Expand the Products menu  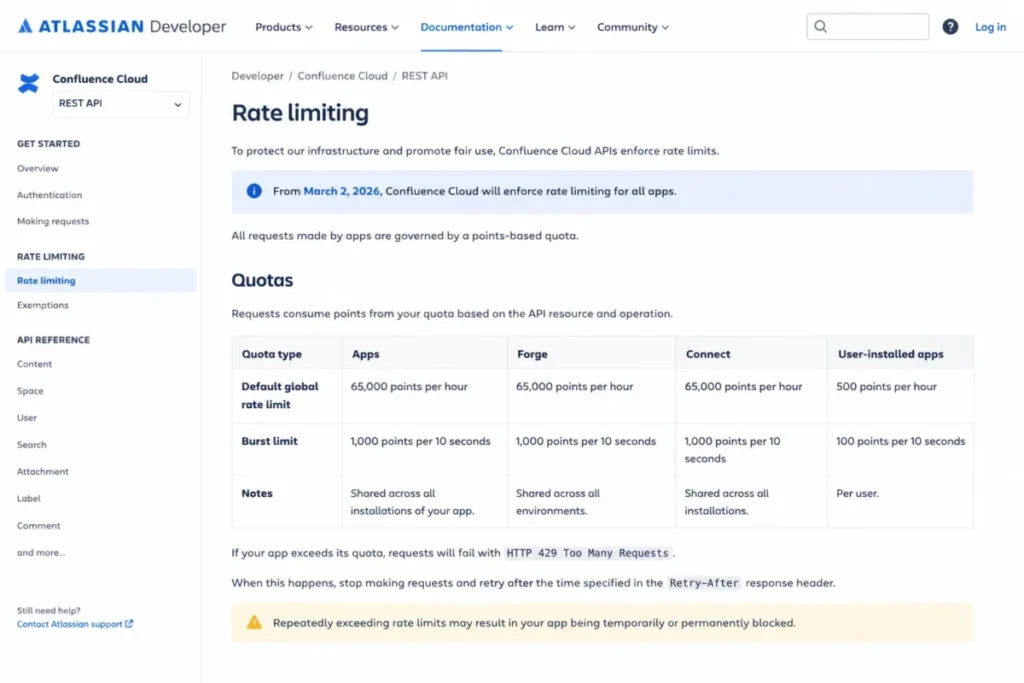pos(283,27)
